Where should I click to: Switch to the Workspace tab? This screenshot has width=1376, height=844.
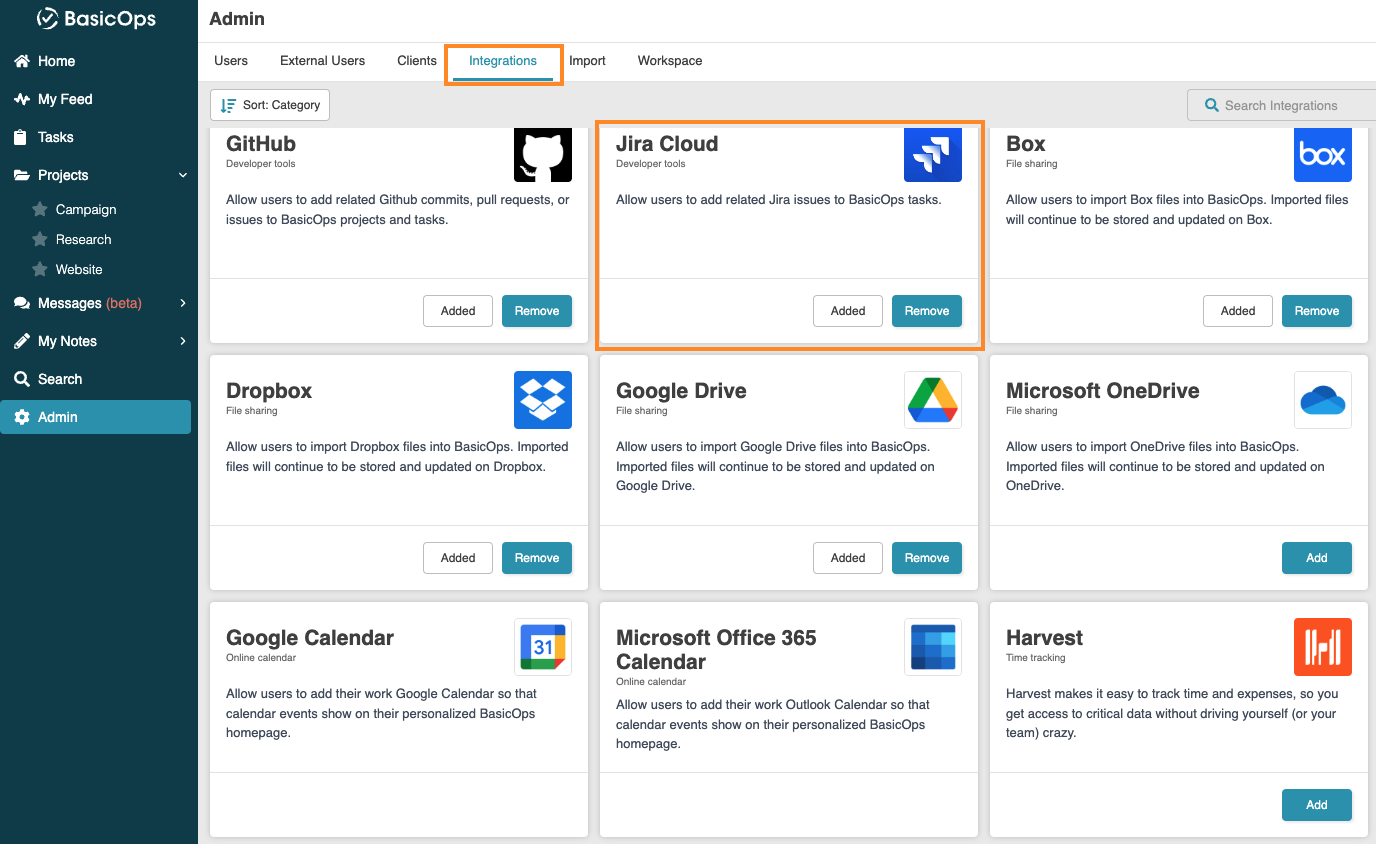670,61
